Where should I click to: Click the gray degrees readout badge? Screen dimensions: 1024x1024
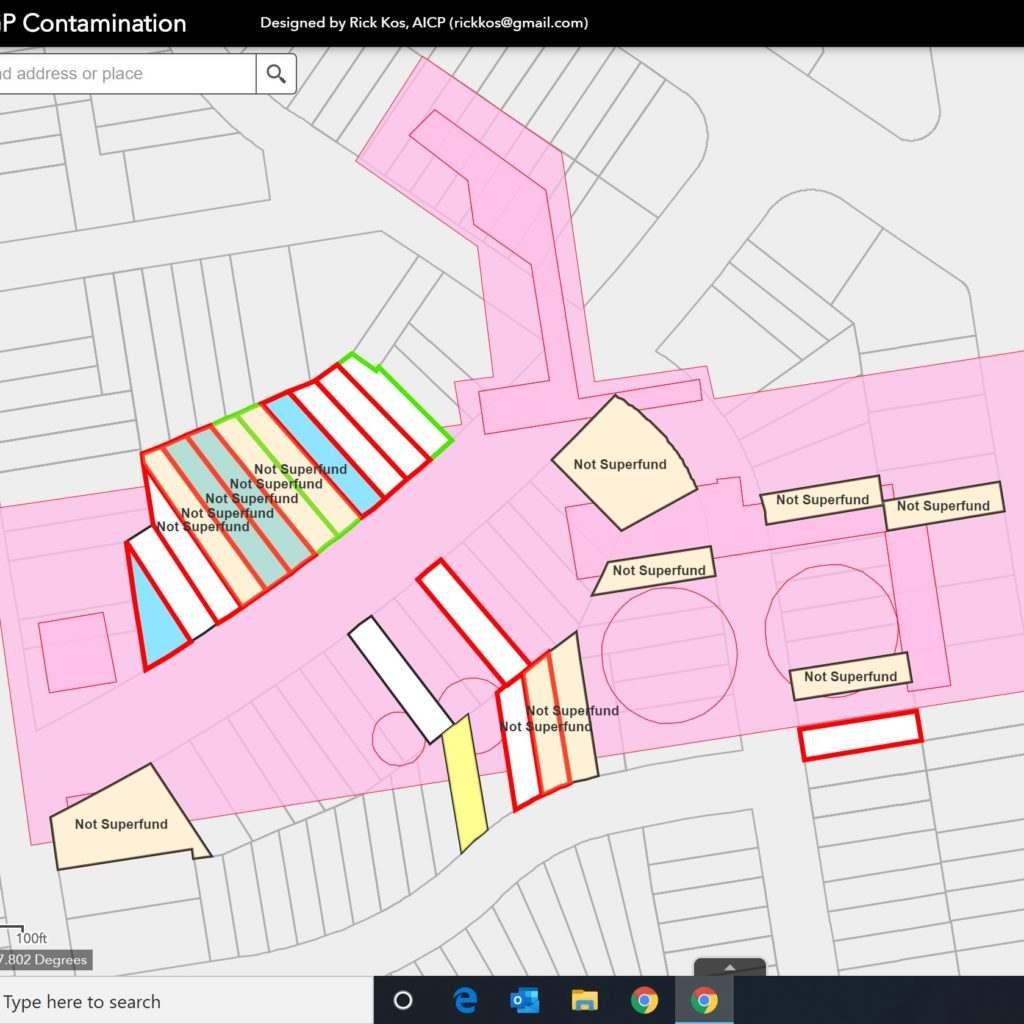[45, 959]
